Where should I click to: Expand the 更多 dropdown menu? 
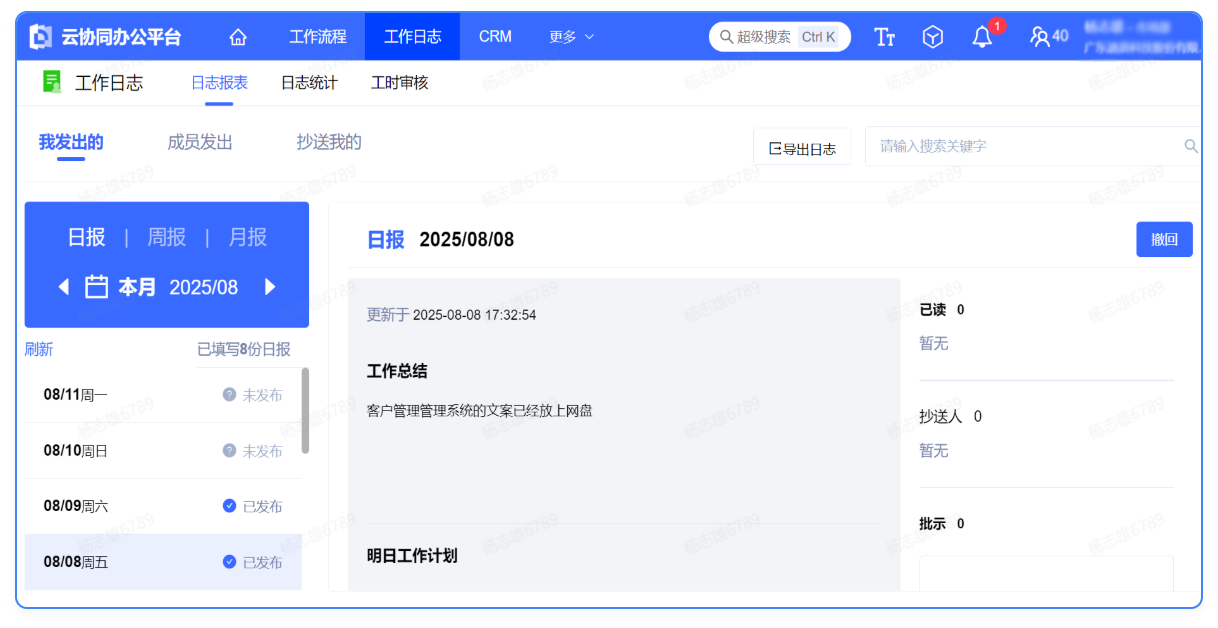(x=571, y=37)
